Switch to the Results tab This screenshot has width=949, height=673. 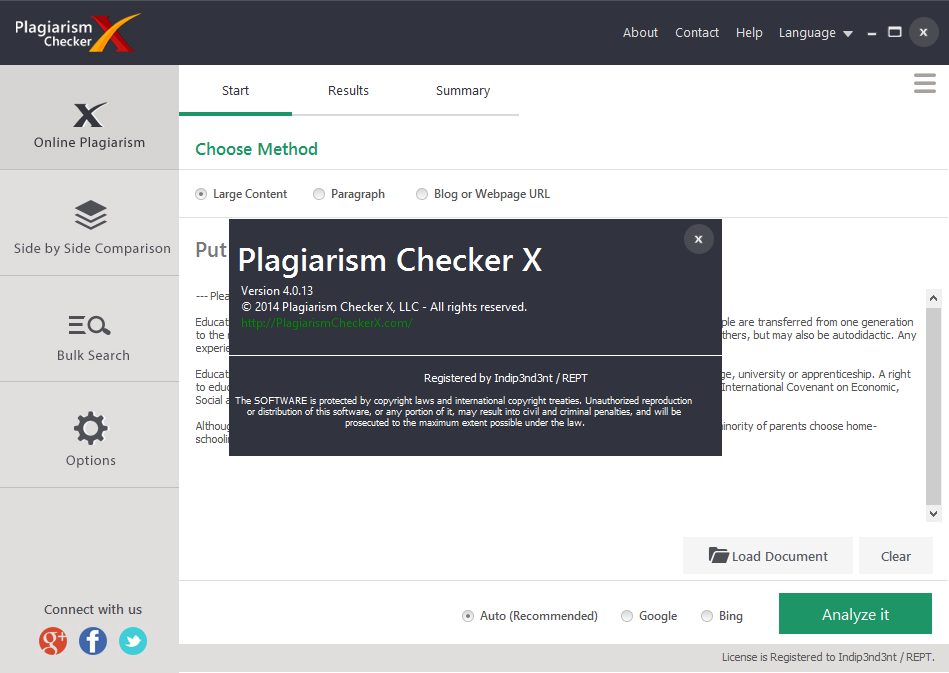pyautogui.click(x=348, y=91)
